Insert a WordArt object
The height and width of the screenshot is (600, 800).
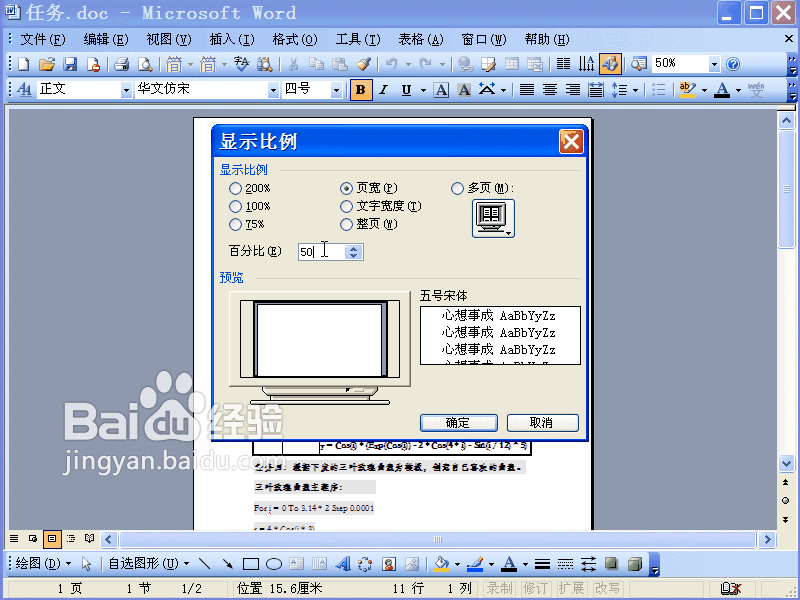pyautogui.click(x=344, y=562)
